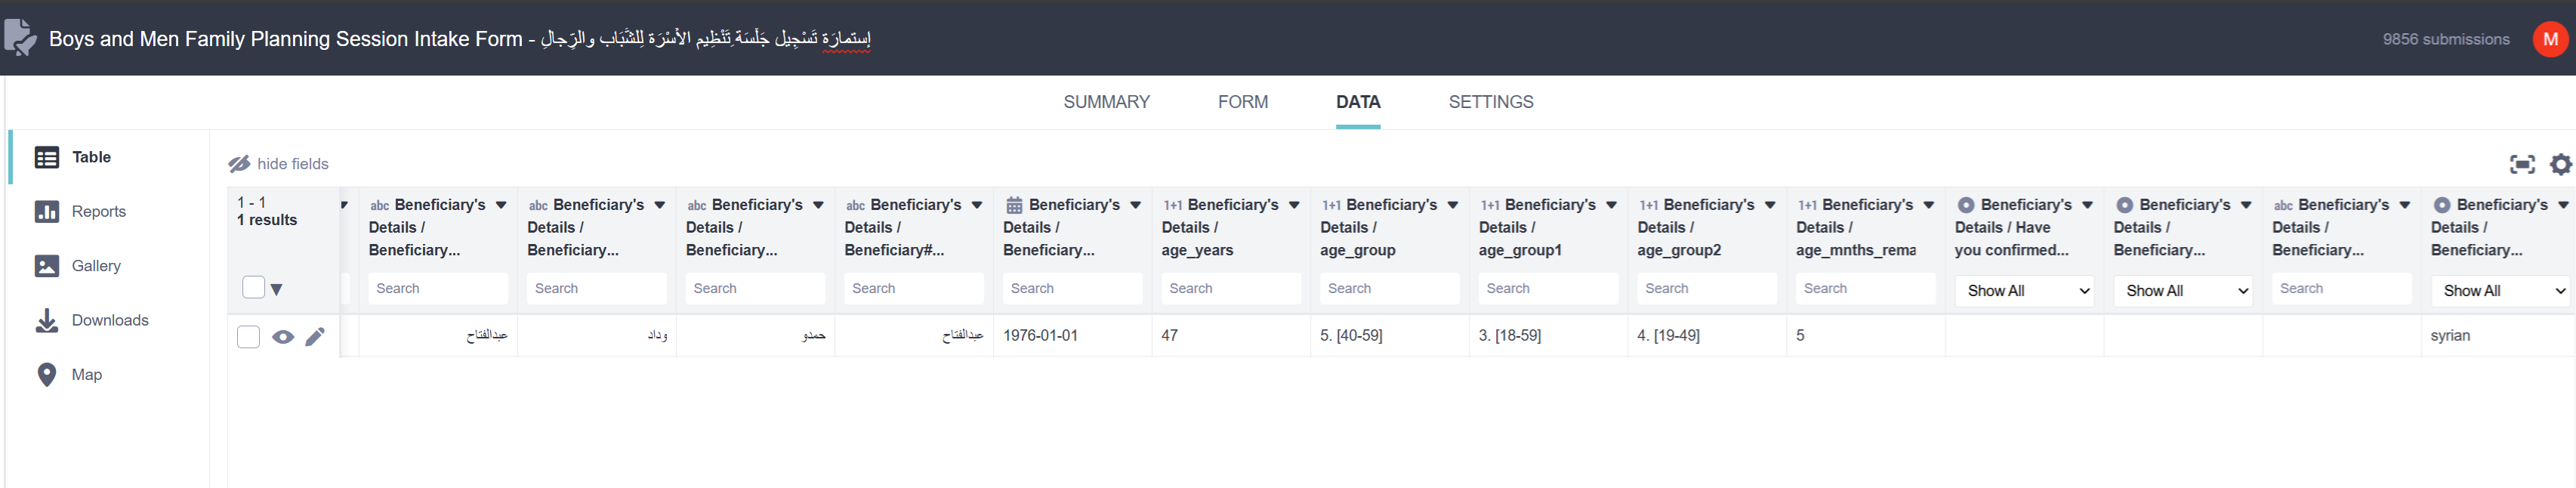Toggle fullscreen table view icon
Screen dimensions: 2576x488
coord(2522,164)
